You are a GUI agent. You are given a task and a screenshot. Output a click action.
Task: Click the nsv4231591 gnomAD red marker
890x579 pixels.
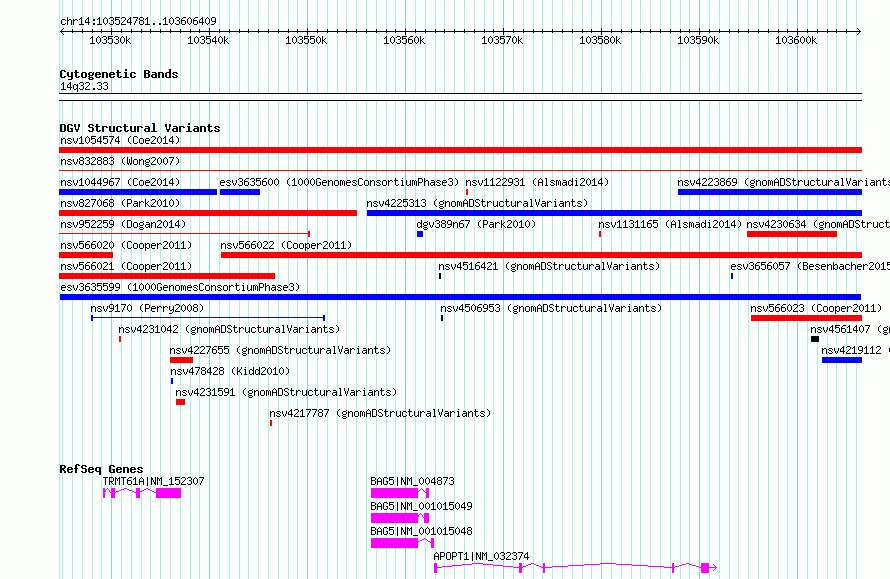click(180, 402)
